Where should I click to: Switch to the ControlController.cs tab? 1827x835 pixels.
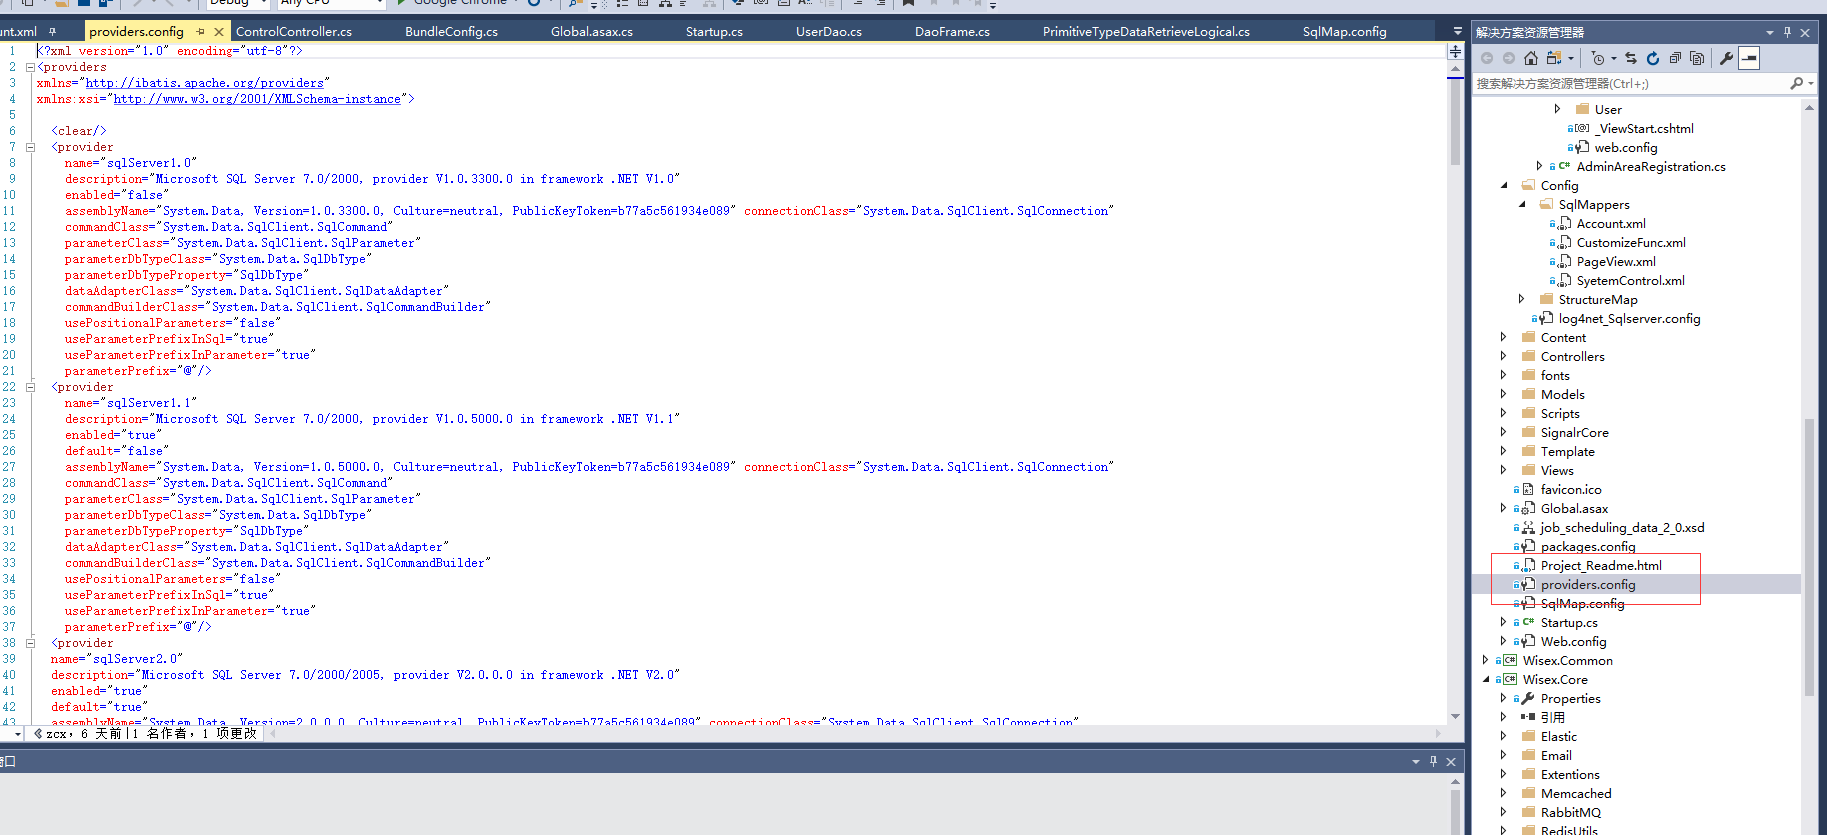pos(294,31)
